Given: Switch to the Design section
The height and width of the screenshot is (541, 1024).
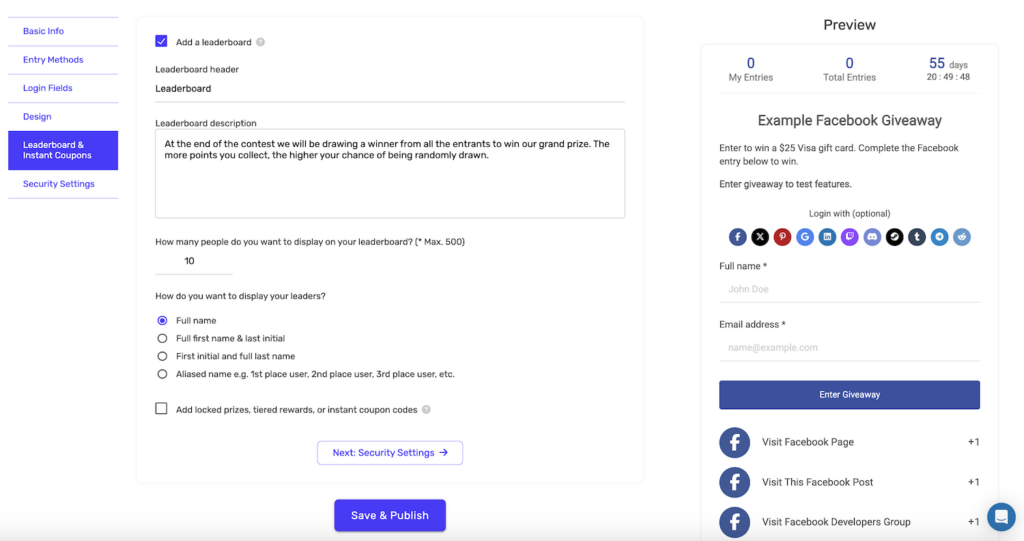Looking at the screenshot, I should [x=38, y=117].
